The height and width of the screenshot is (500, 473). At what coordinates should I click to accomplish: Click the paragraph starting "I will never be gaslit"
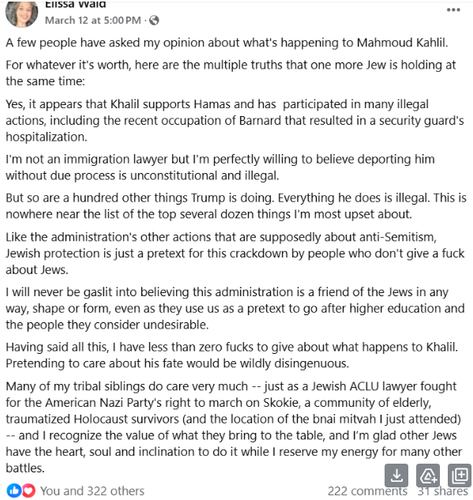coord(235,308)
